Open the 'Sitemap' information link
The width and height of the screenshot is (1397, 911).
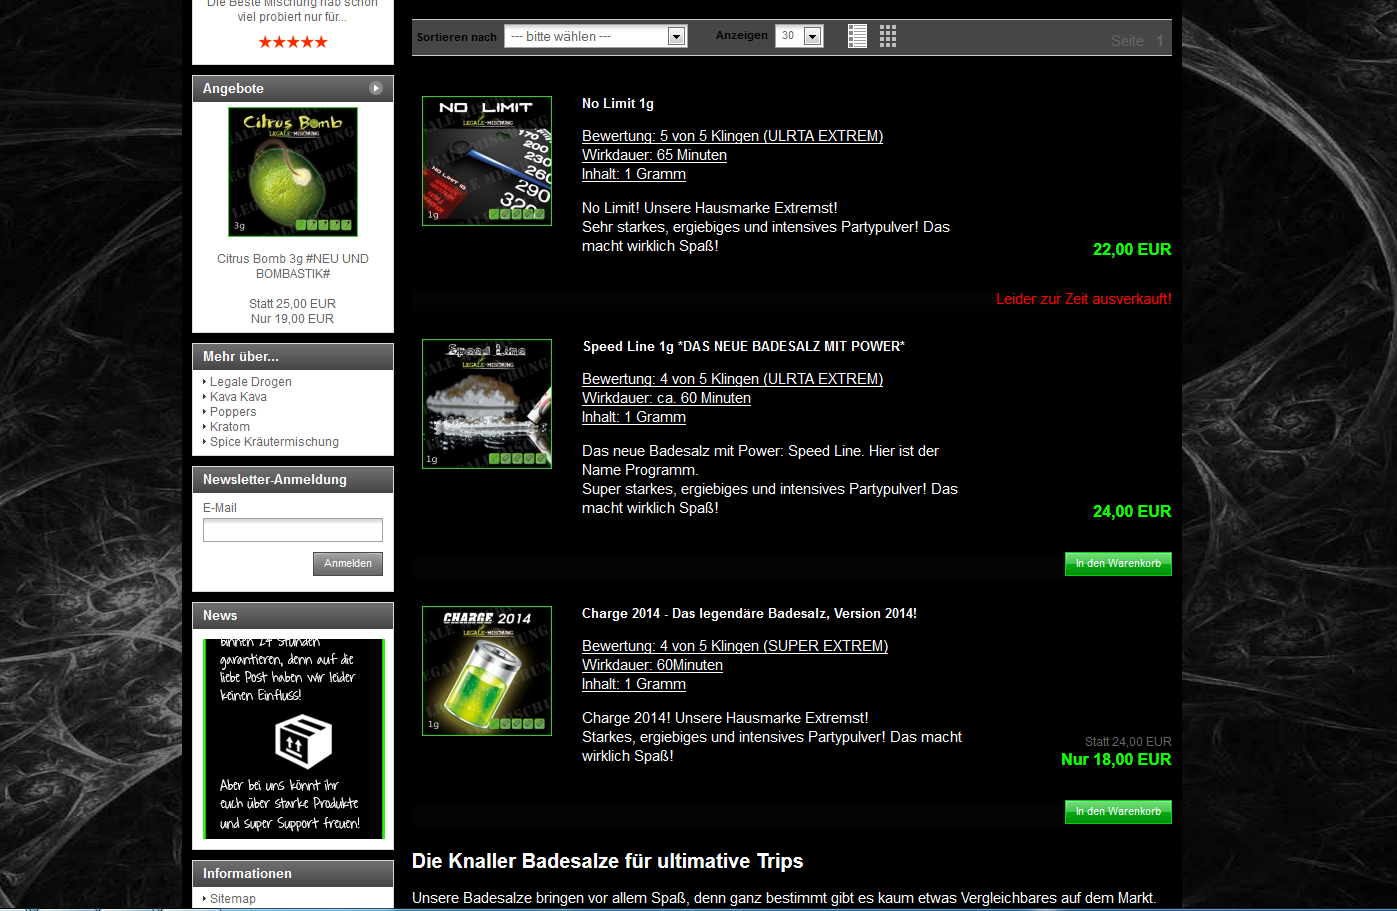point(233,899)
